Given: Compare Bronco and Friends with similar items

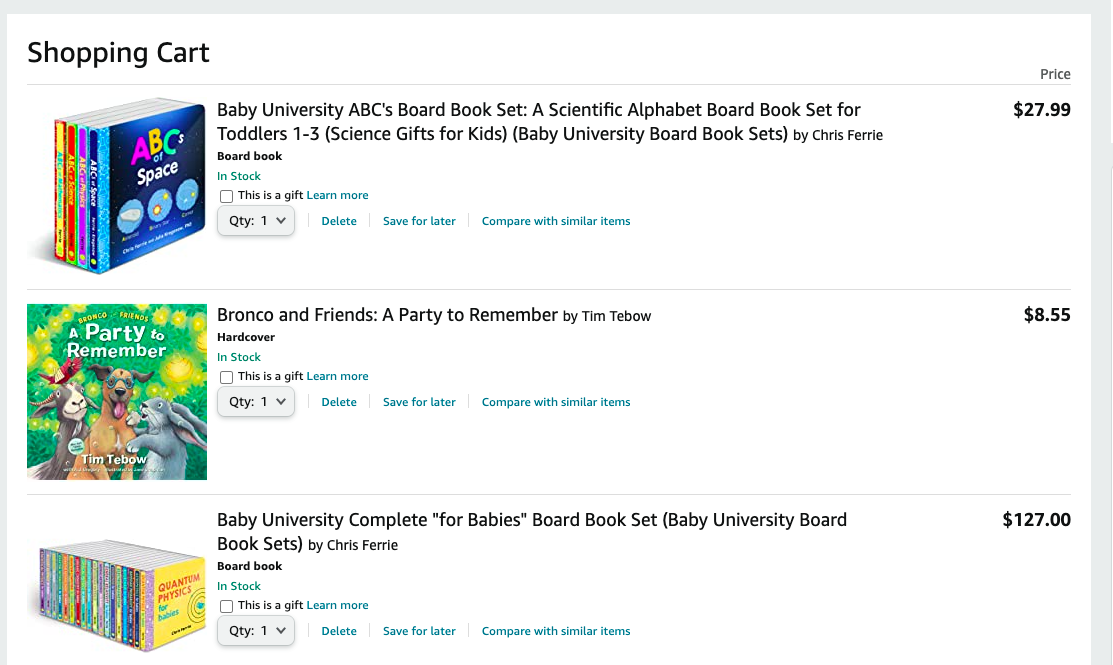Looking at the screenshot, I should tap(556, 402).
